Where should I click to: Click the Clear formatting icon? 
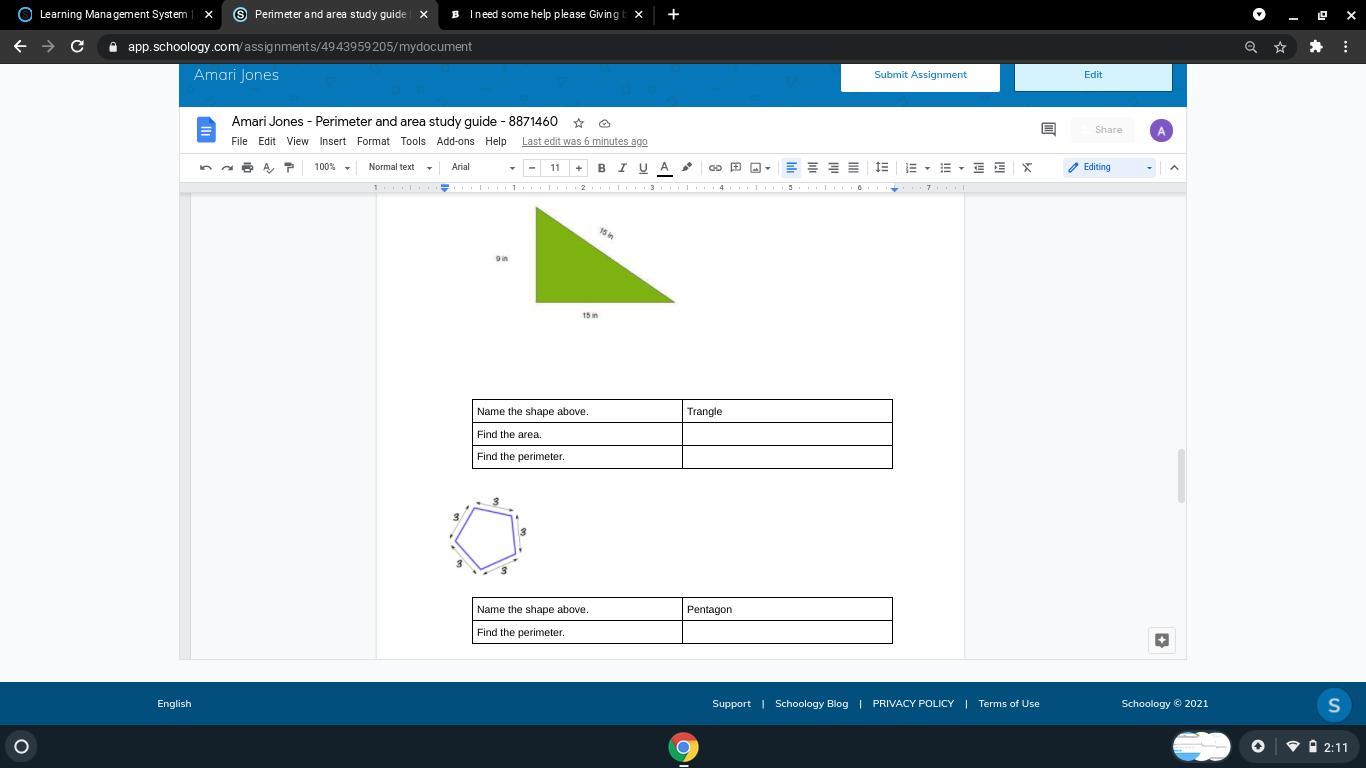pyautogui.click(x=1027, y=168)
